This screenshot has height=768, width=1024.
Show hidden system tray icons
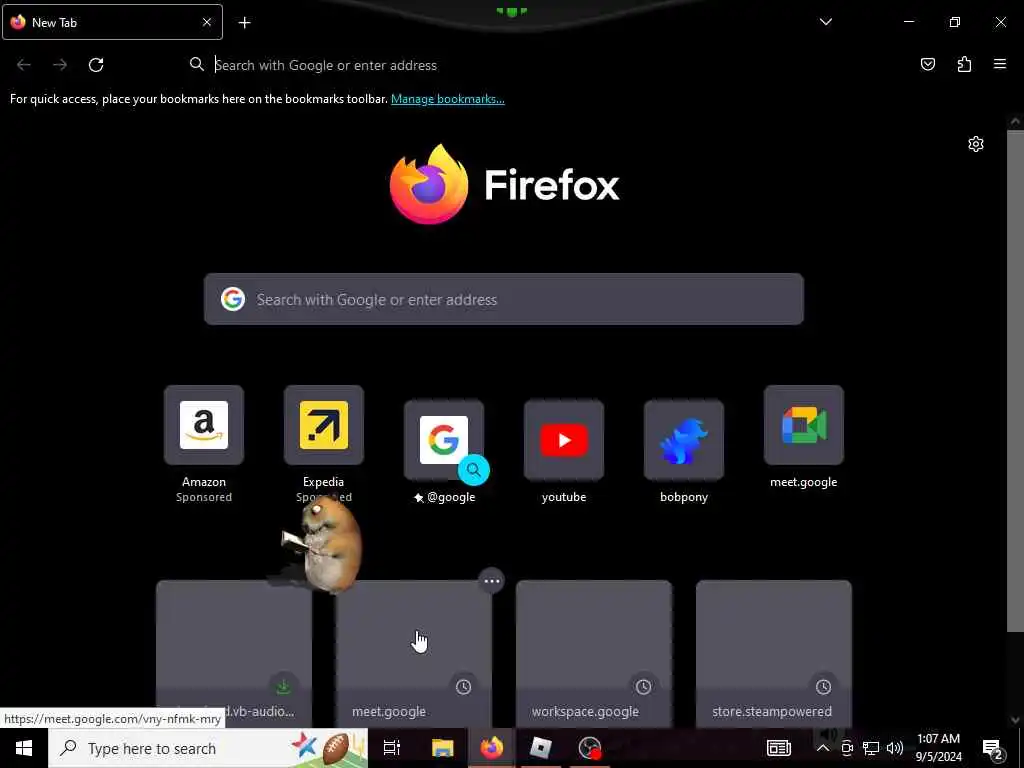coord(823,748)
